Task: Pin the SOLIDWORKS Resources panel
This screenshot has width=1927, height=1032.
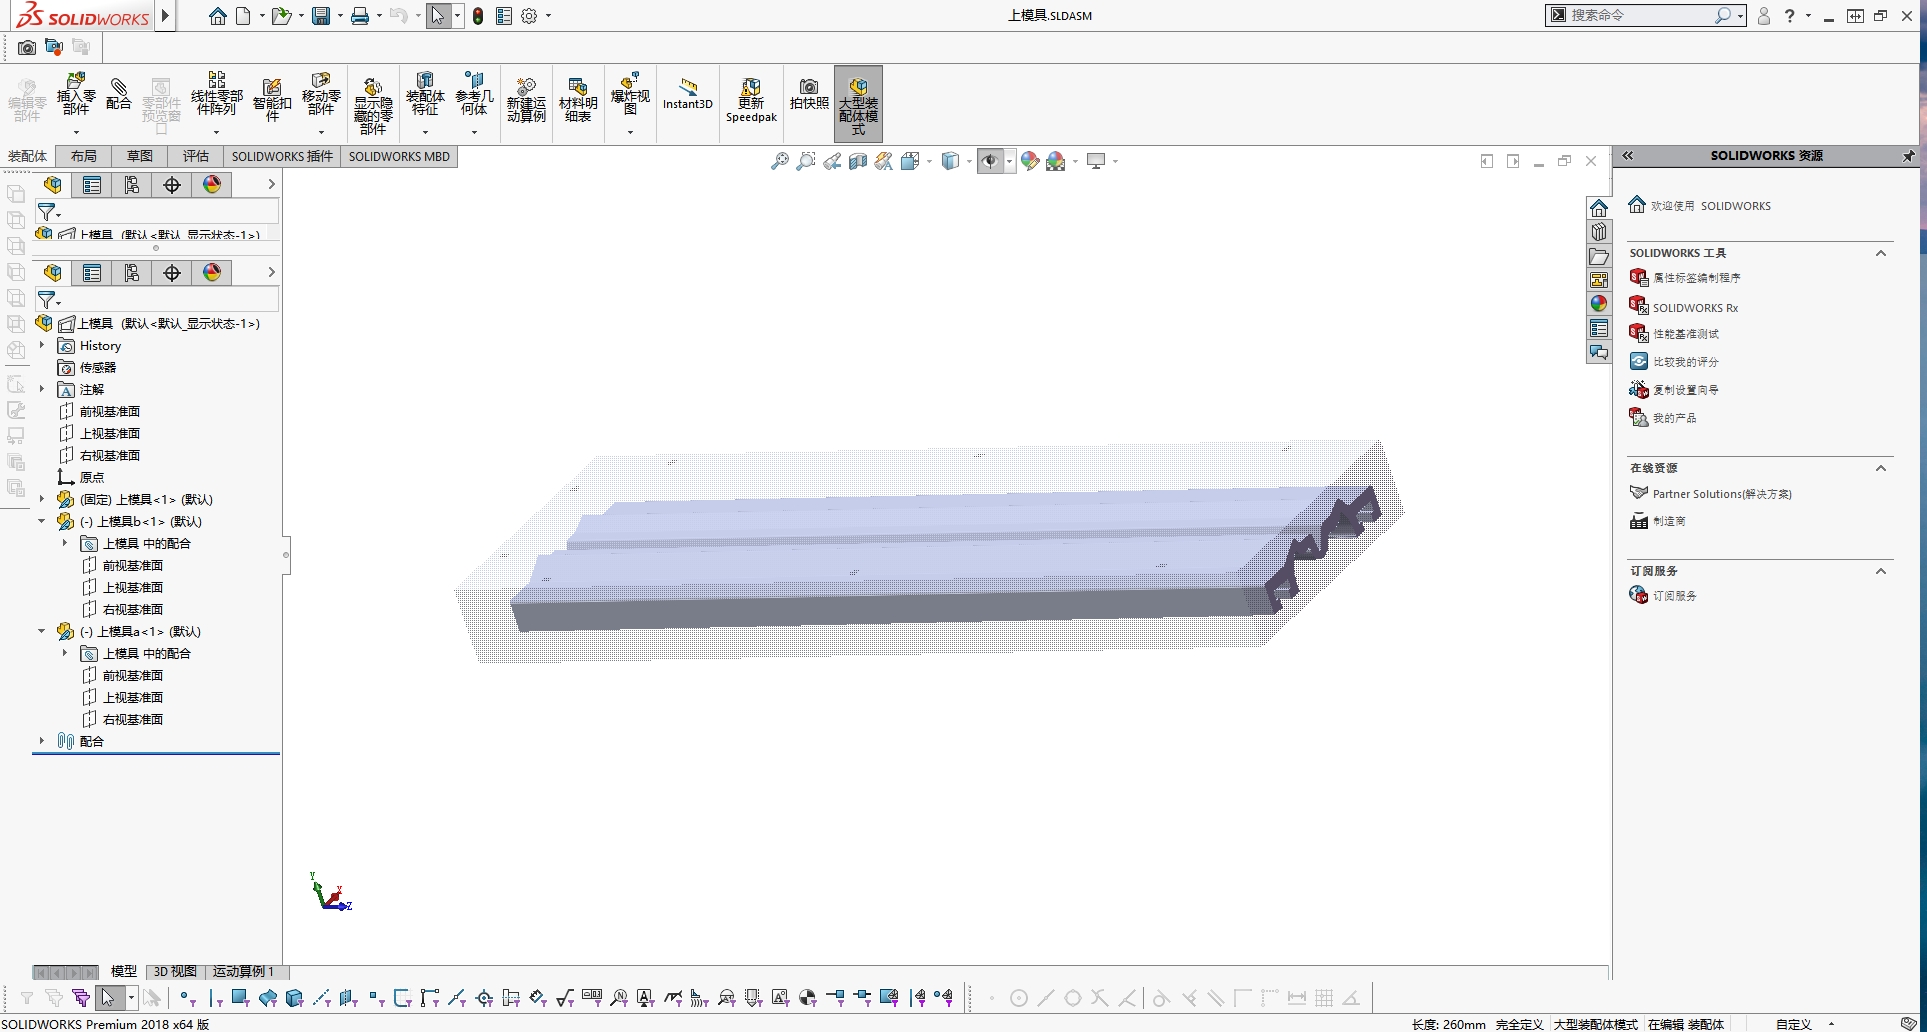Action: pos(1908,156)
